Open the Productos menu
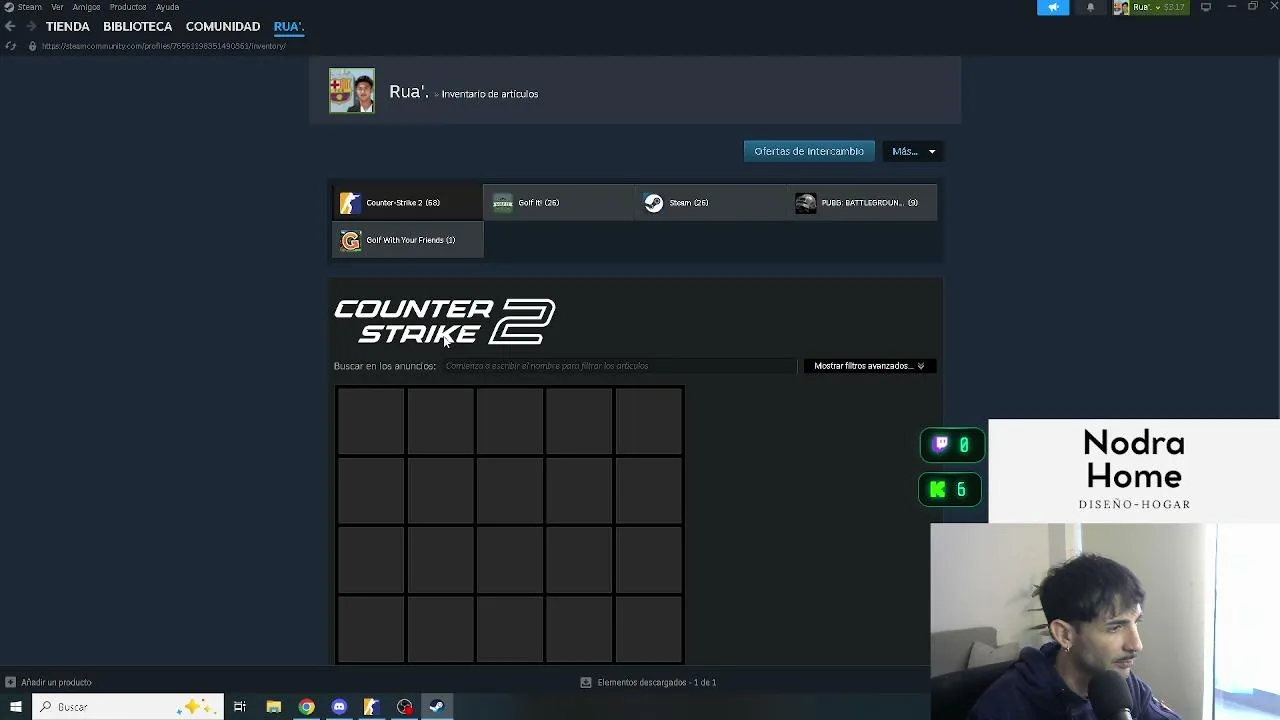 [x=128, y=7]
